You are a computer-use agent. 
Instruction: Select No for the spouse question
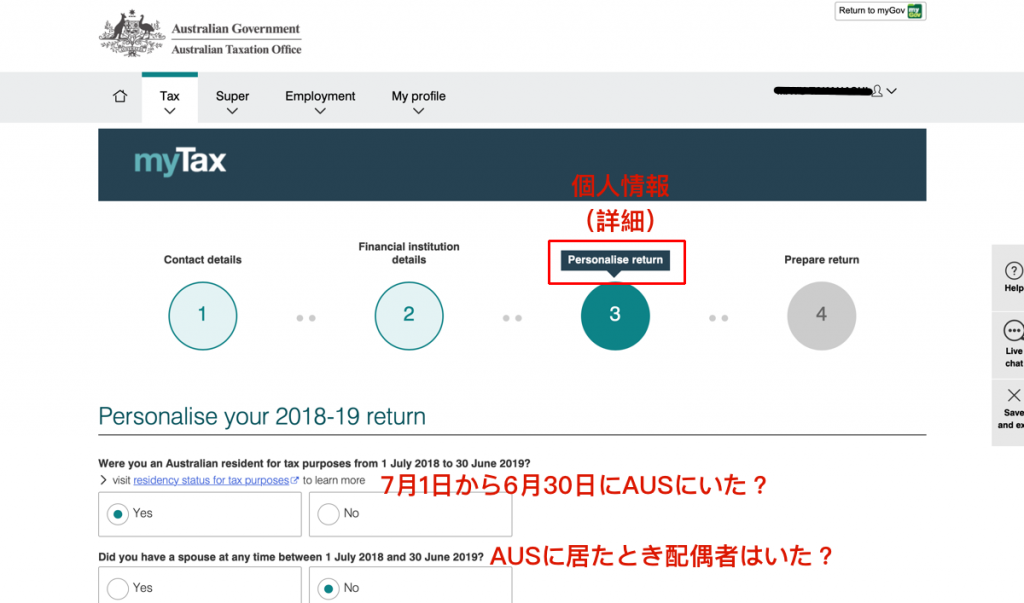pyautogui.click(x=328, y=589)
